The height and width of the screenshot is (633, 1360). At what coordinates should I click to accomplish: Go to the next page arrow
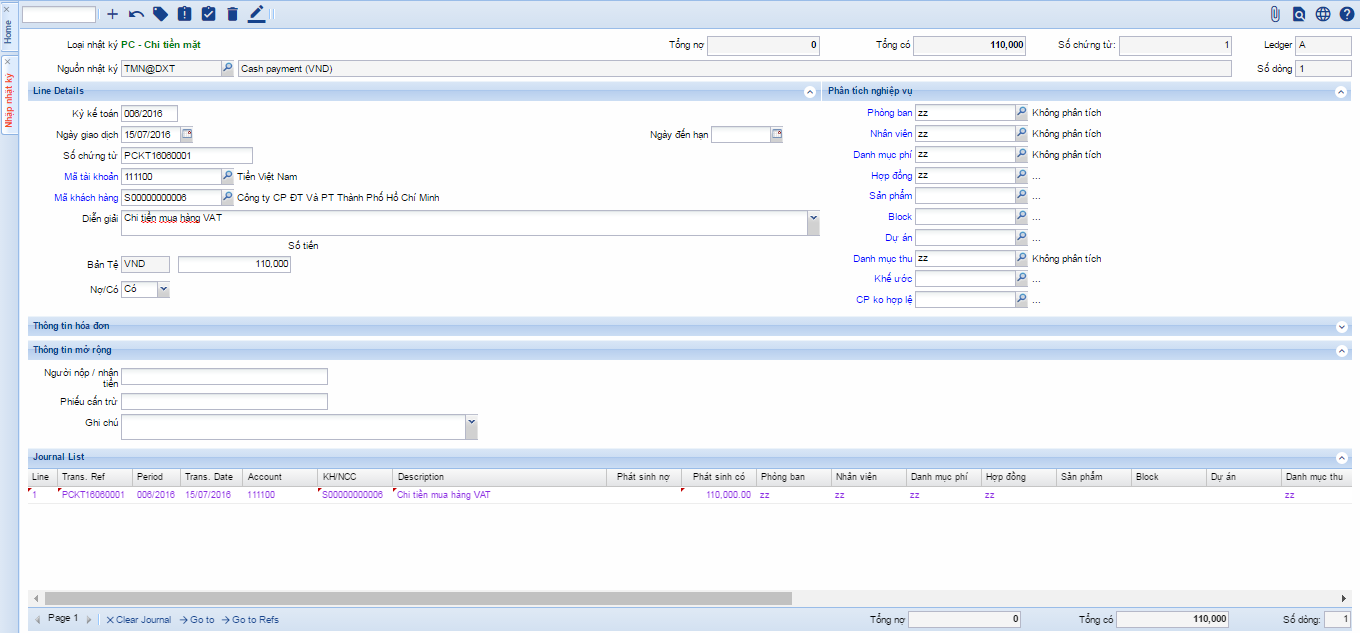pos(88,620)
